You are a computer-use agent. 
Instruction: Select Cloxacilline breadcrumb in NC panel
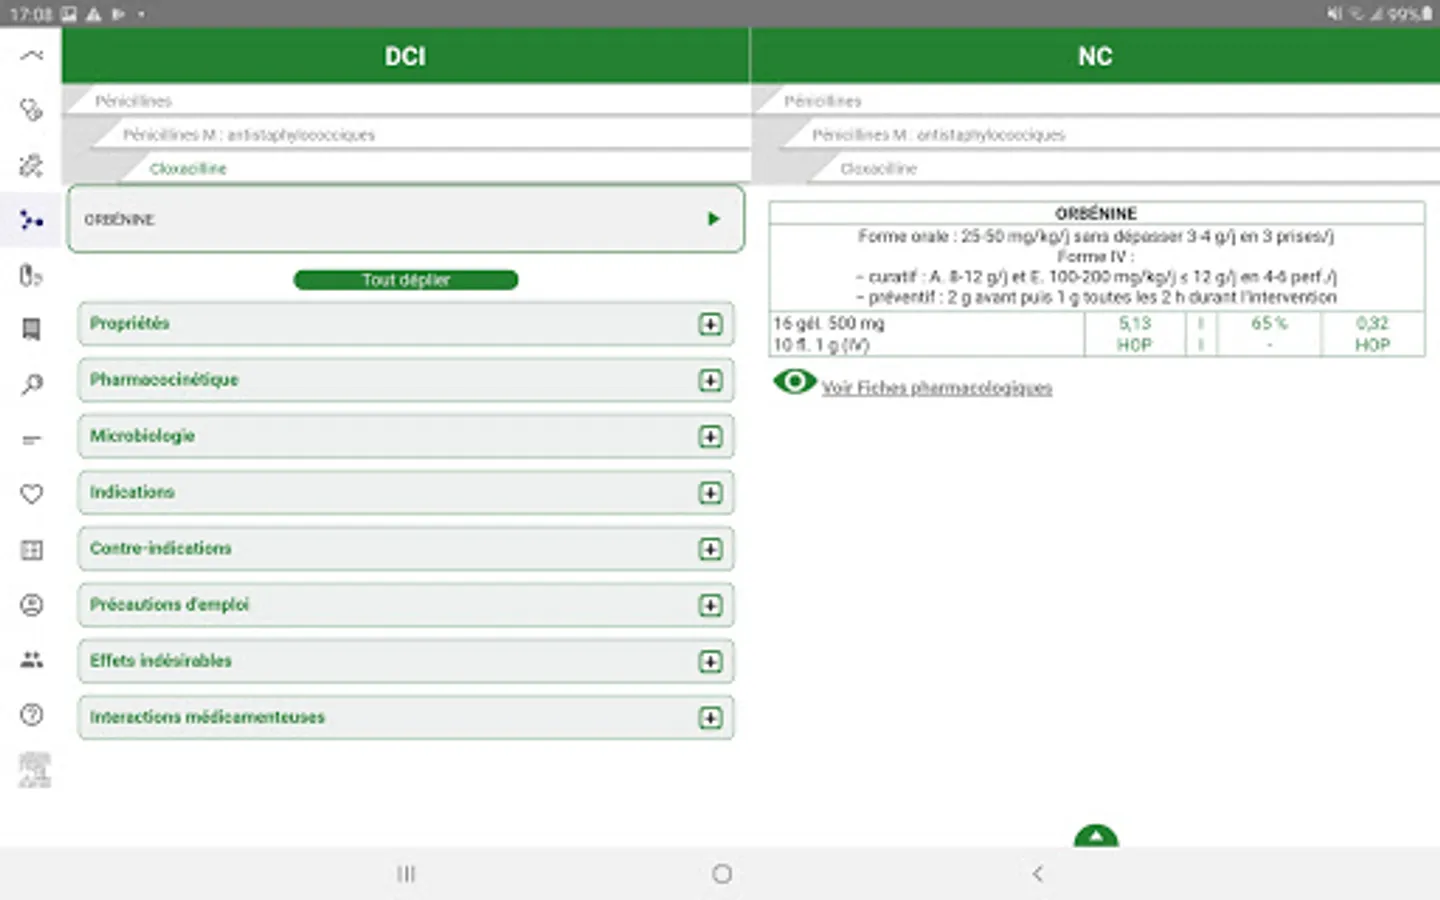(x=878, y=169)
